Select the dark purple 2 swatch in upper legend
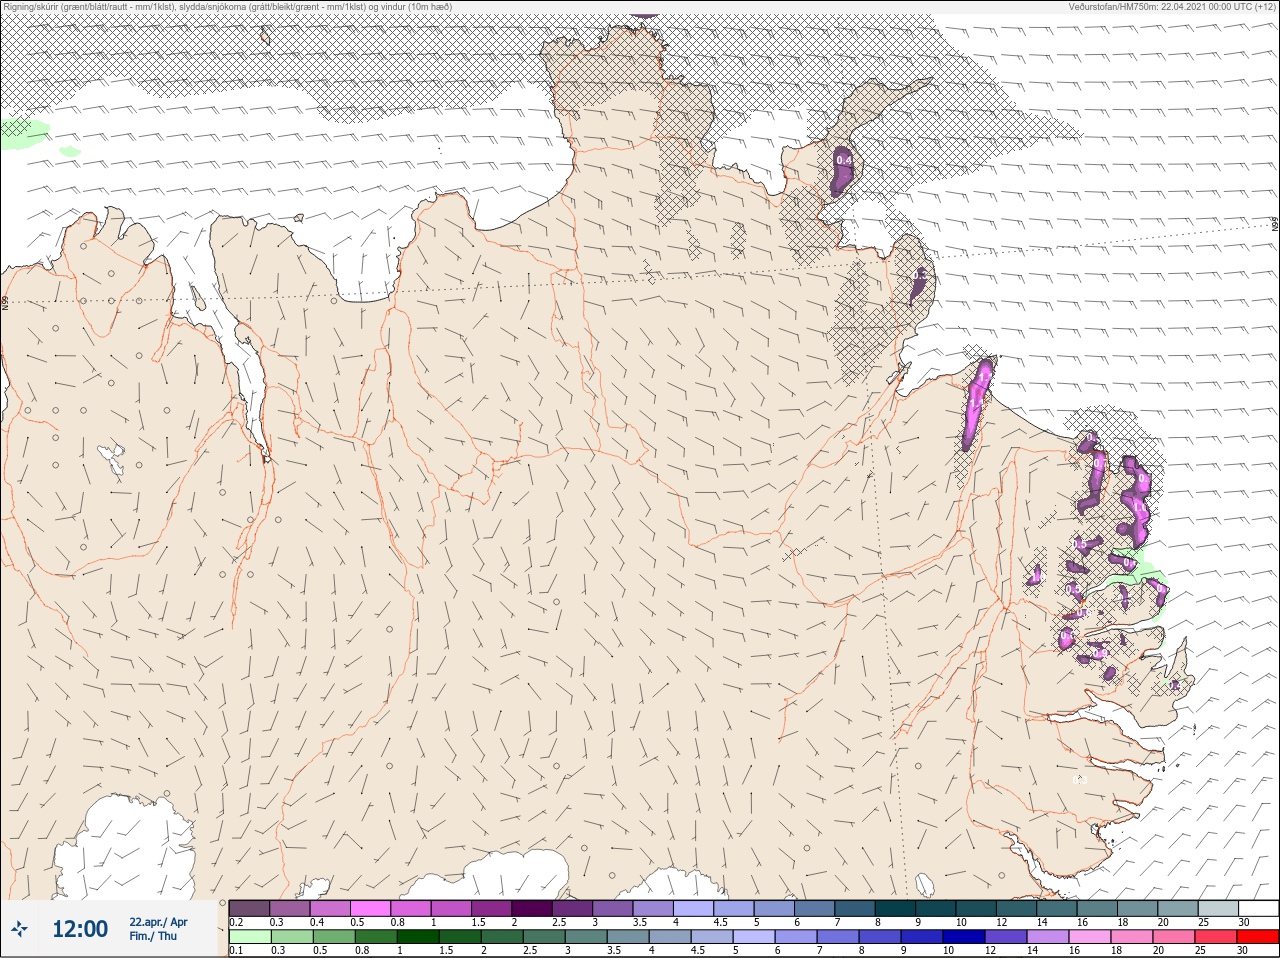 [532, 907]
